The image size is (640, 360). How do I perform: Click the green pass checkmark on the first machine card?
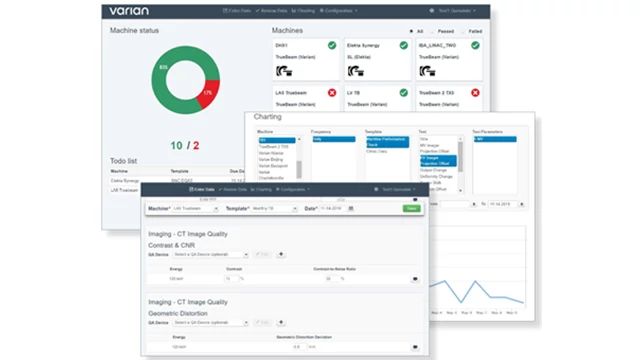tap(332, 45)
